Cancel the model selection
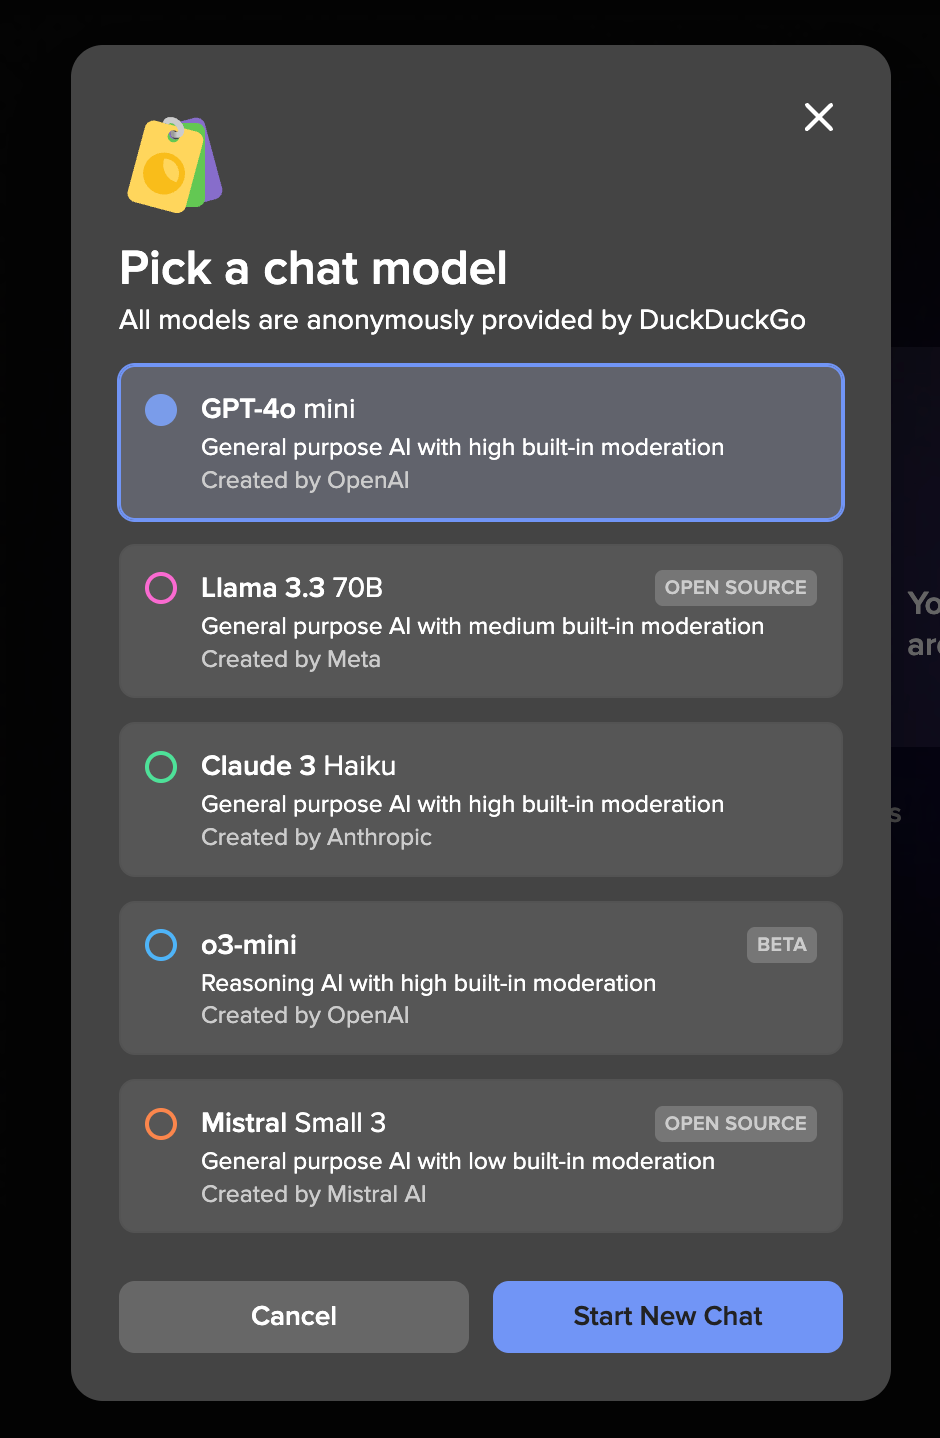Viewport: 940px width, 1438px height. 294,1317
